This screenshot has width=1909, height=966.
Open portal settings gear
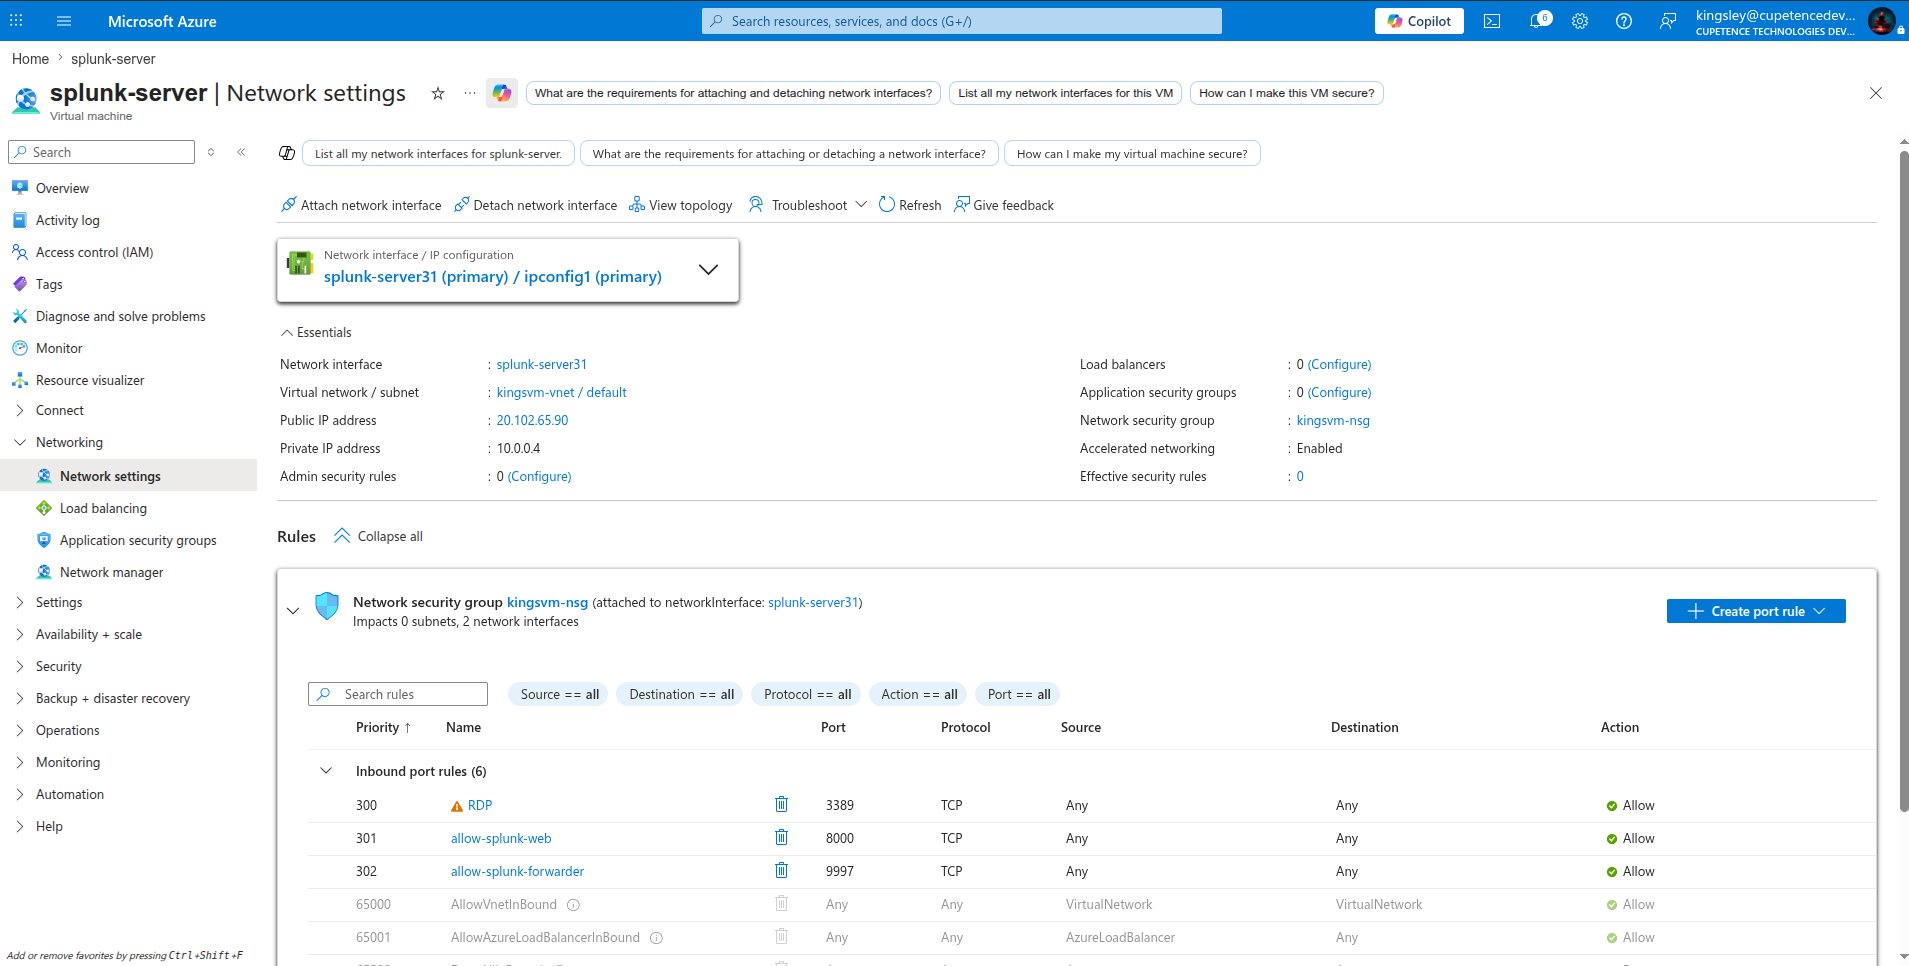click(1580, 21)
